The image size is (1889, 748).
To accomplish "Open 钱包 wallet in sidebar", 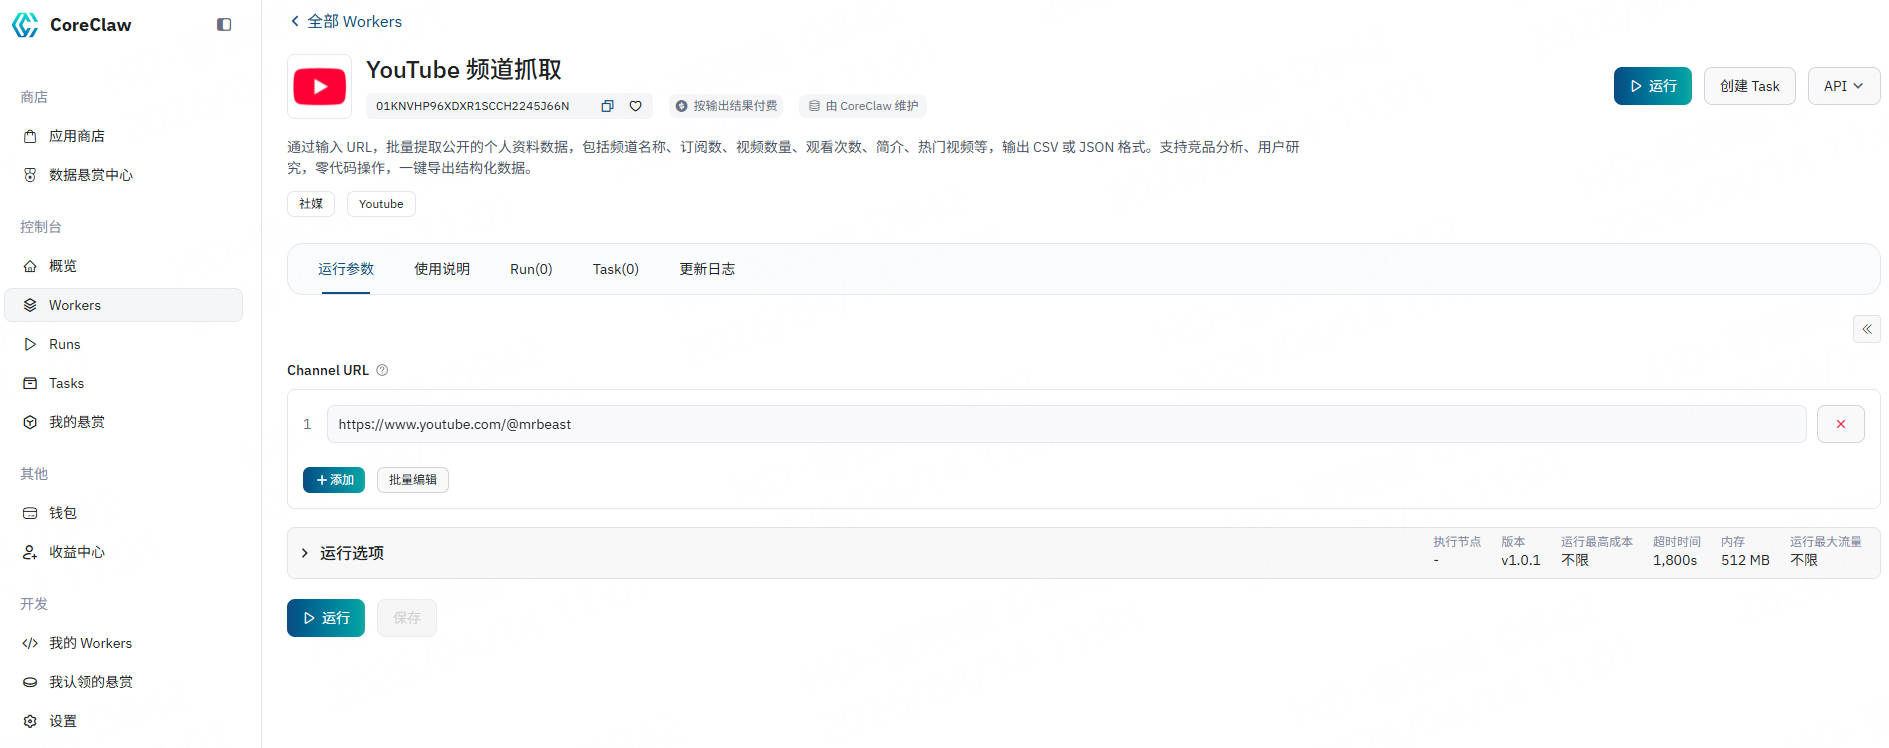I will (x=62, y=513).
